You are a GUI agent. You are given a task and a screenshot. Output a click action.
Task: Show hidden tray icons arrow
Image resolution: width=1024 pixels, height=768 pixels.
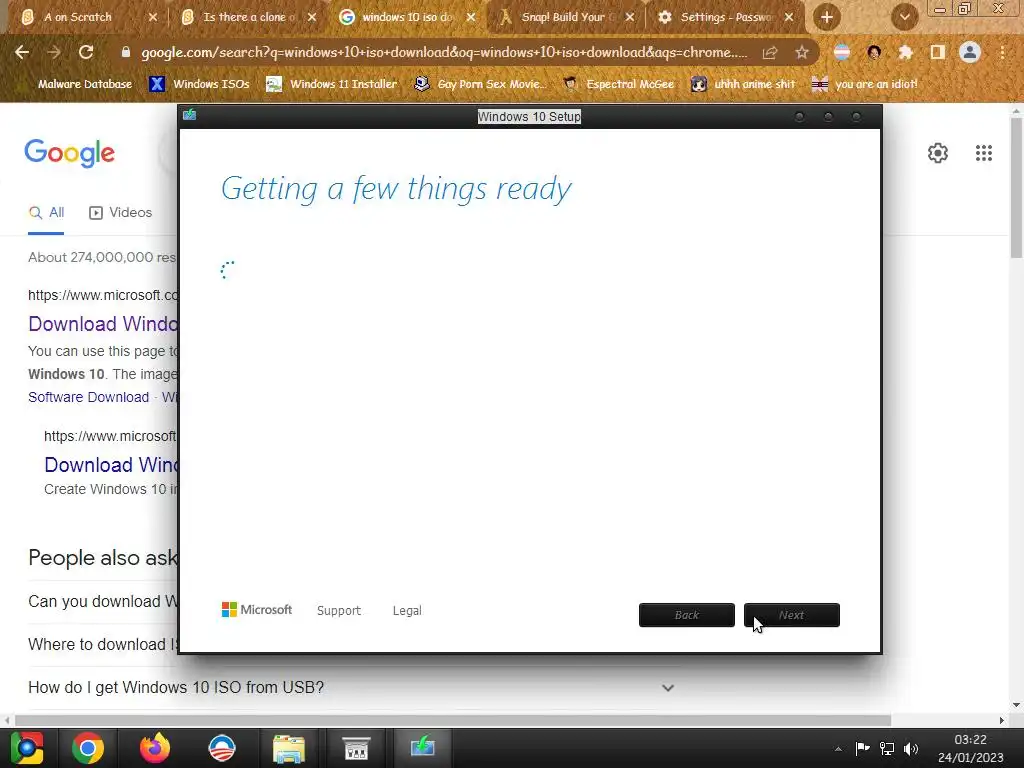(838, 749)
